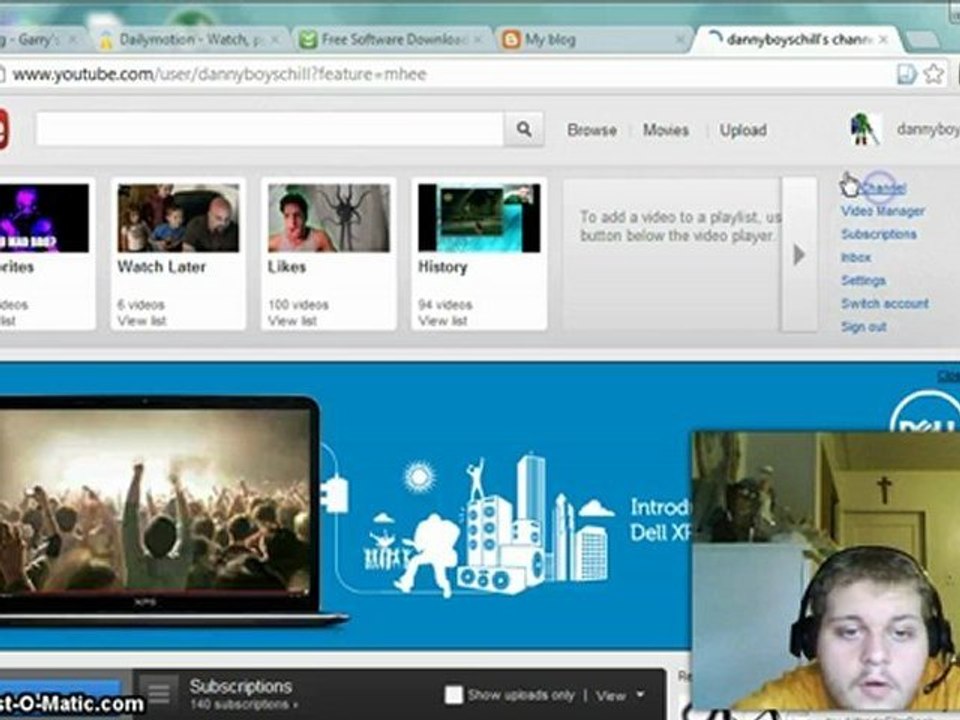
Task: Click the Dailymotion tab
Action: pos(190,40)
